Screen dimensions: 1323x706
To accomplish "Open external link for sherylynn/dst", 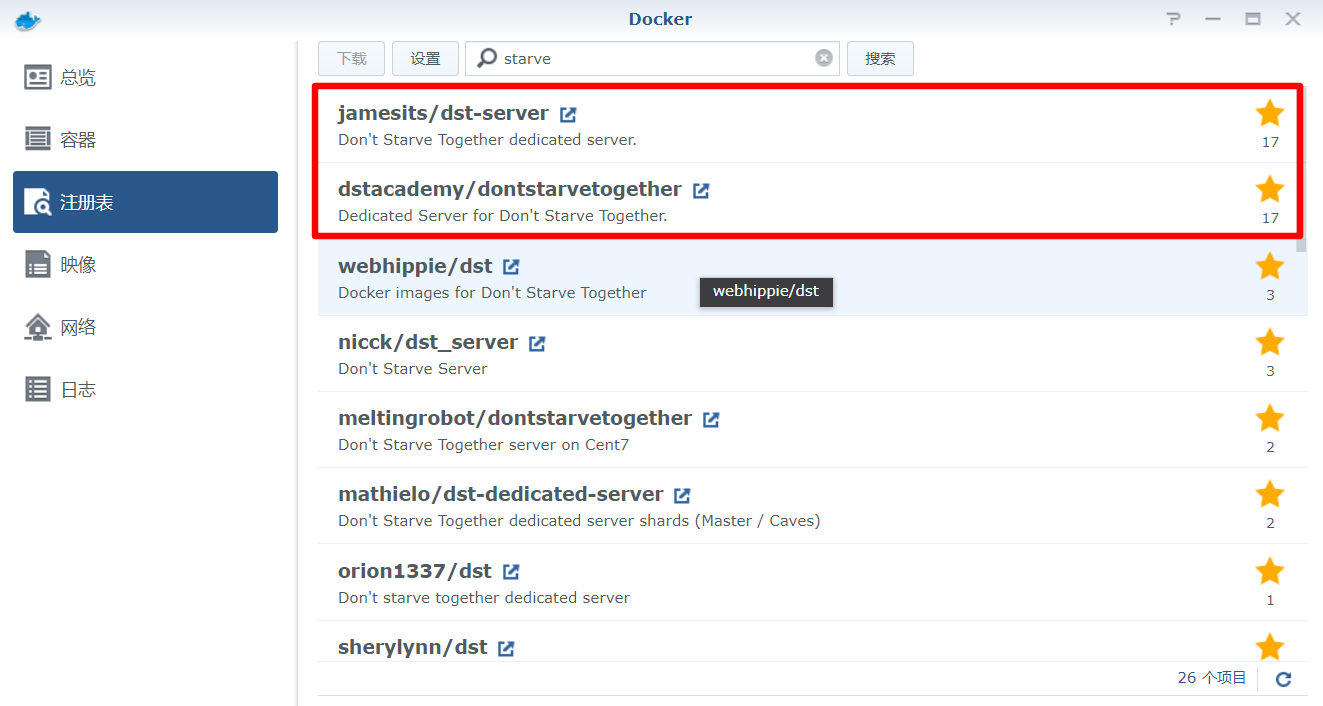I will pyautogui.click(x=506, y=648).
